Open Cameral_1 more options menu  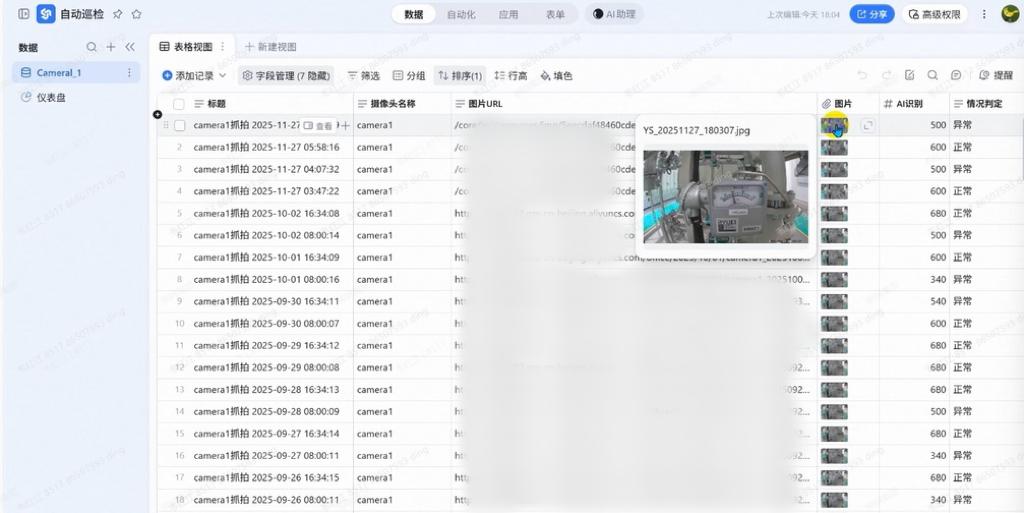(x=129, y=72)
